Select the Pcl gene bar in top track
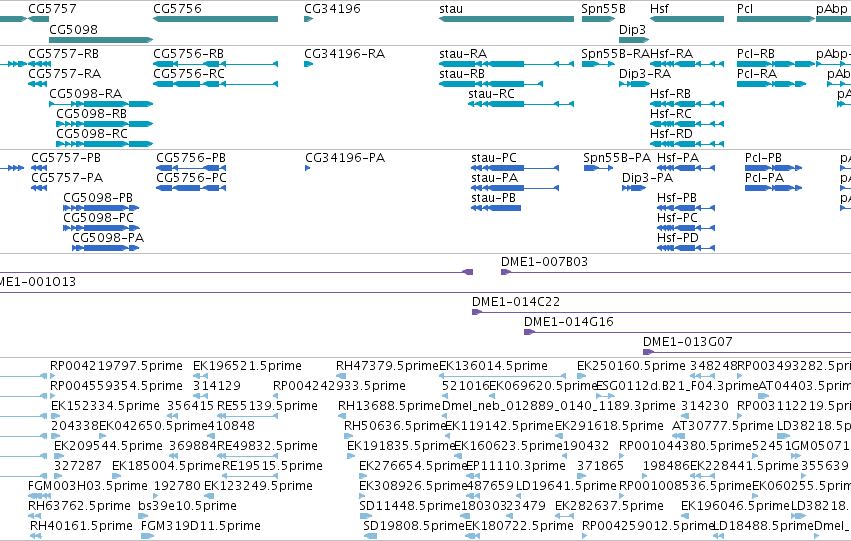851x541 pixels. pos(776,19)
